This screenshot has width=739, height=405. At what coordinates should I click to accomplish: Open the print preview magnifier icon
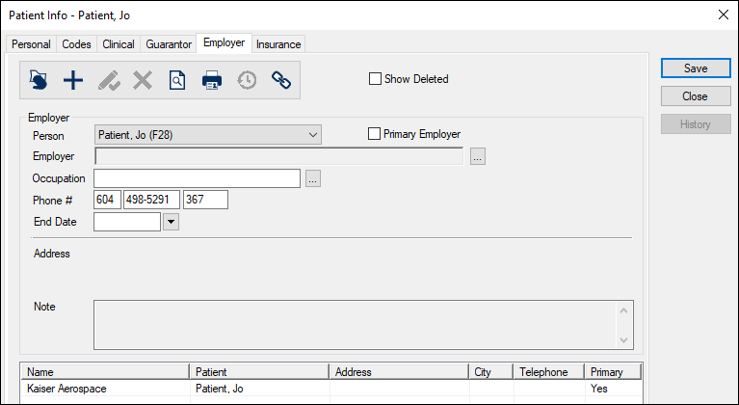click(x=177, y=81)
